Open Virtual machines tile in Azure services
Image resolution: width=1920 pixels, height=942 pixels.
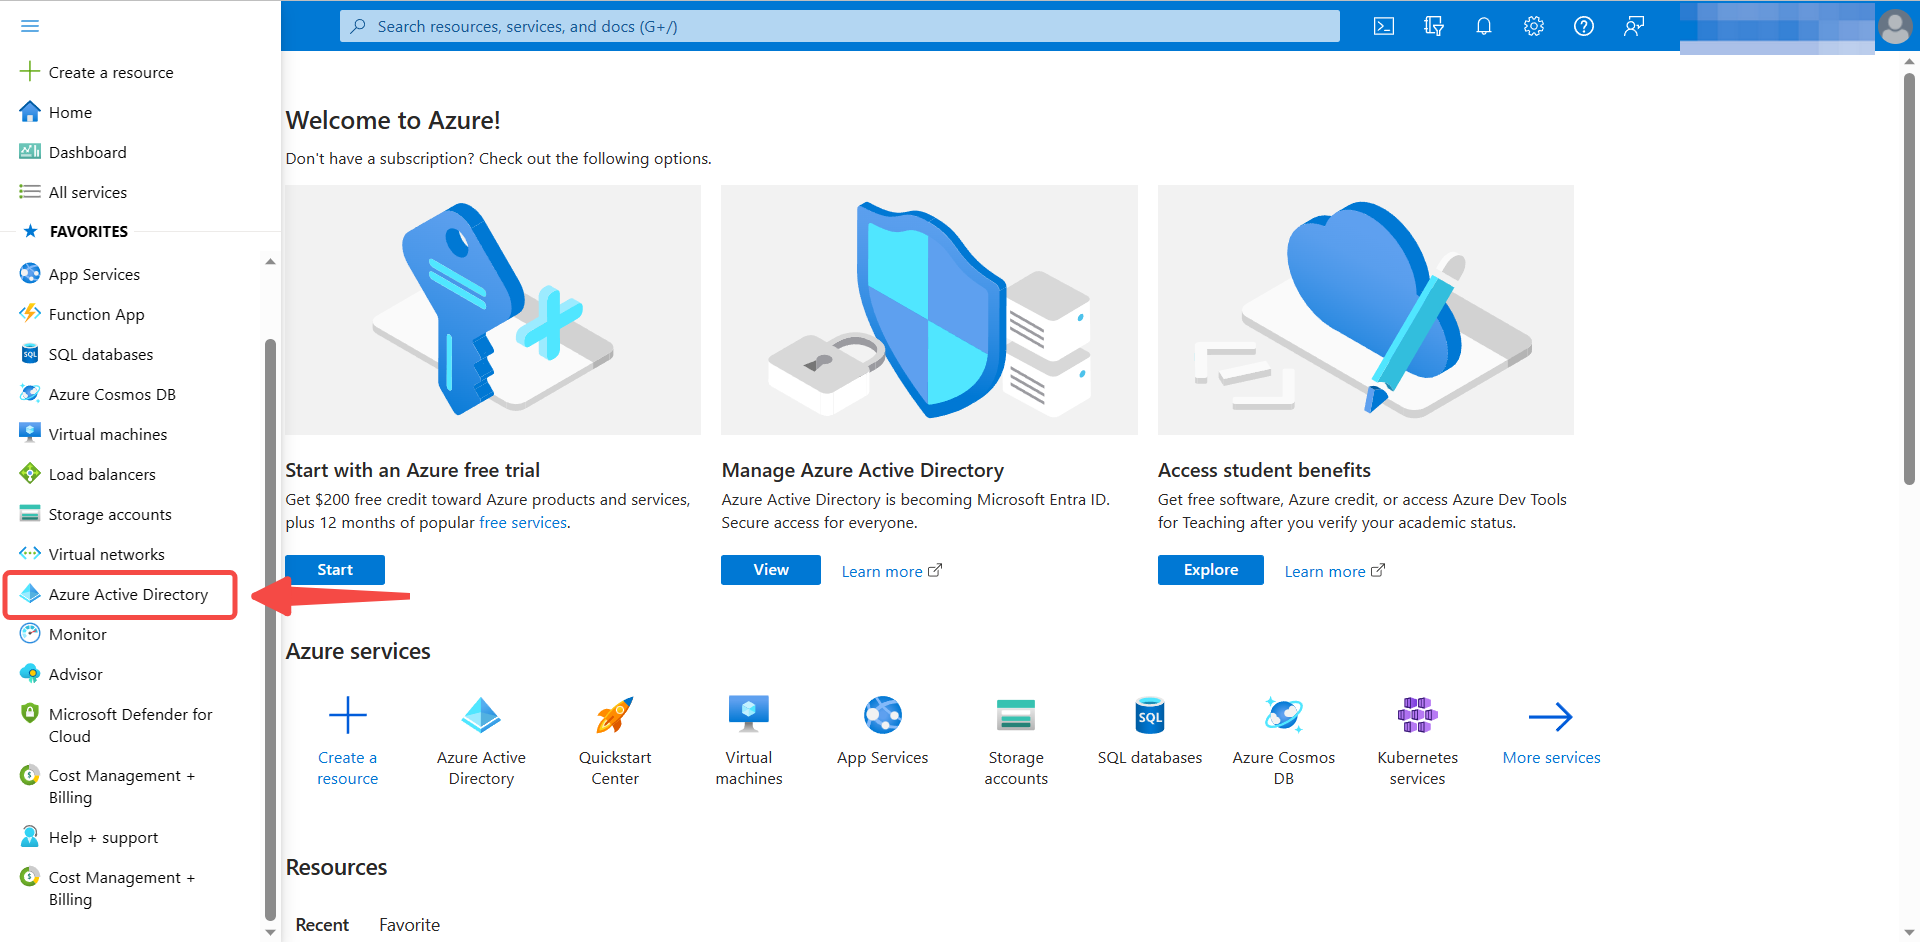click(x=749, y=741)
